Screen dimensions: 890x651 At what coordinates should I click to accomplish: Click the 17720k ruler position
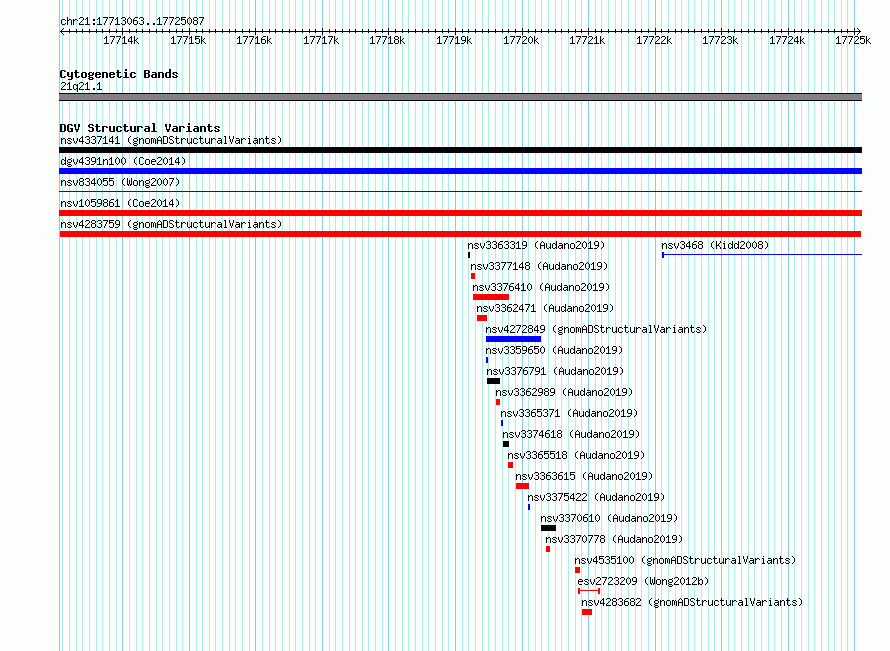tap(521, 40)
